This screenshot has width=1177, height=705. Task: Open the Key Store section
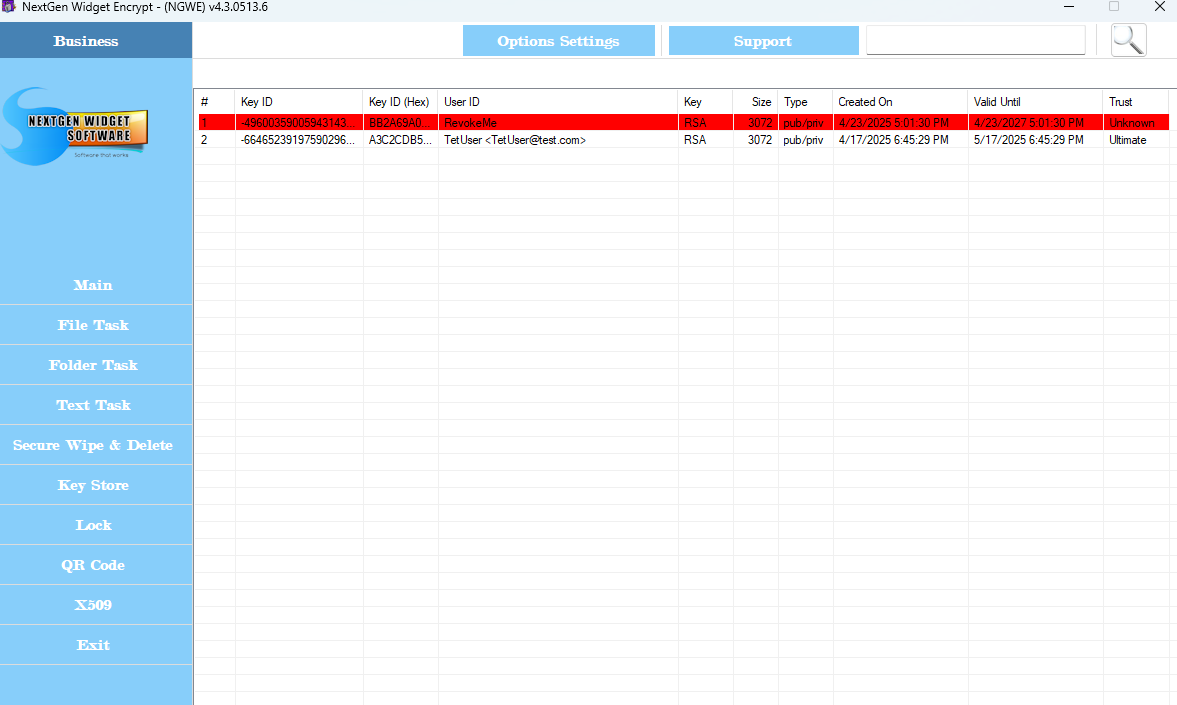(95, 485)
